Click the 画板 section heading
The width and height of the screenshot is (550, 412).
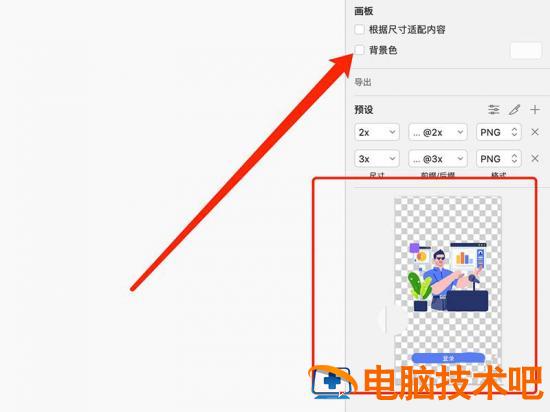pos(363,11)
